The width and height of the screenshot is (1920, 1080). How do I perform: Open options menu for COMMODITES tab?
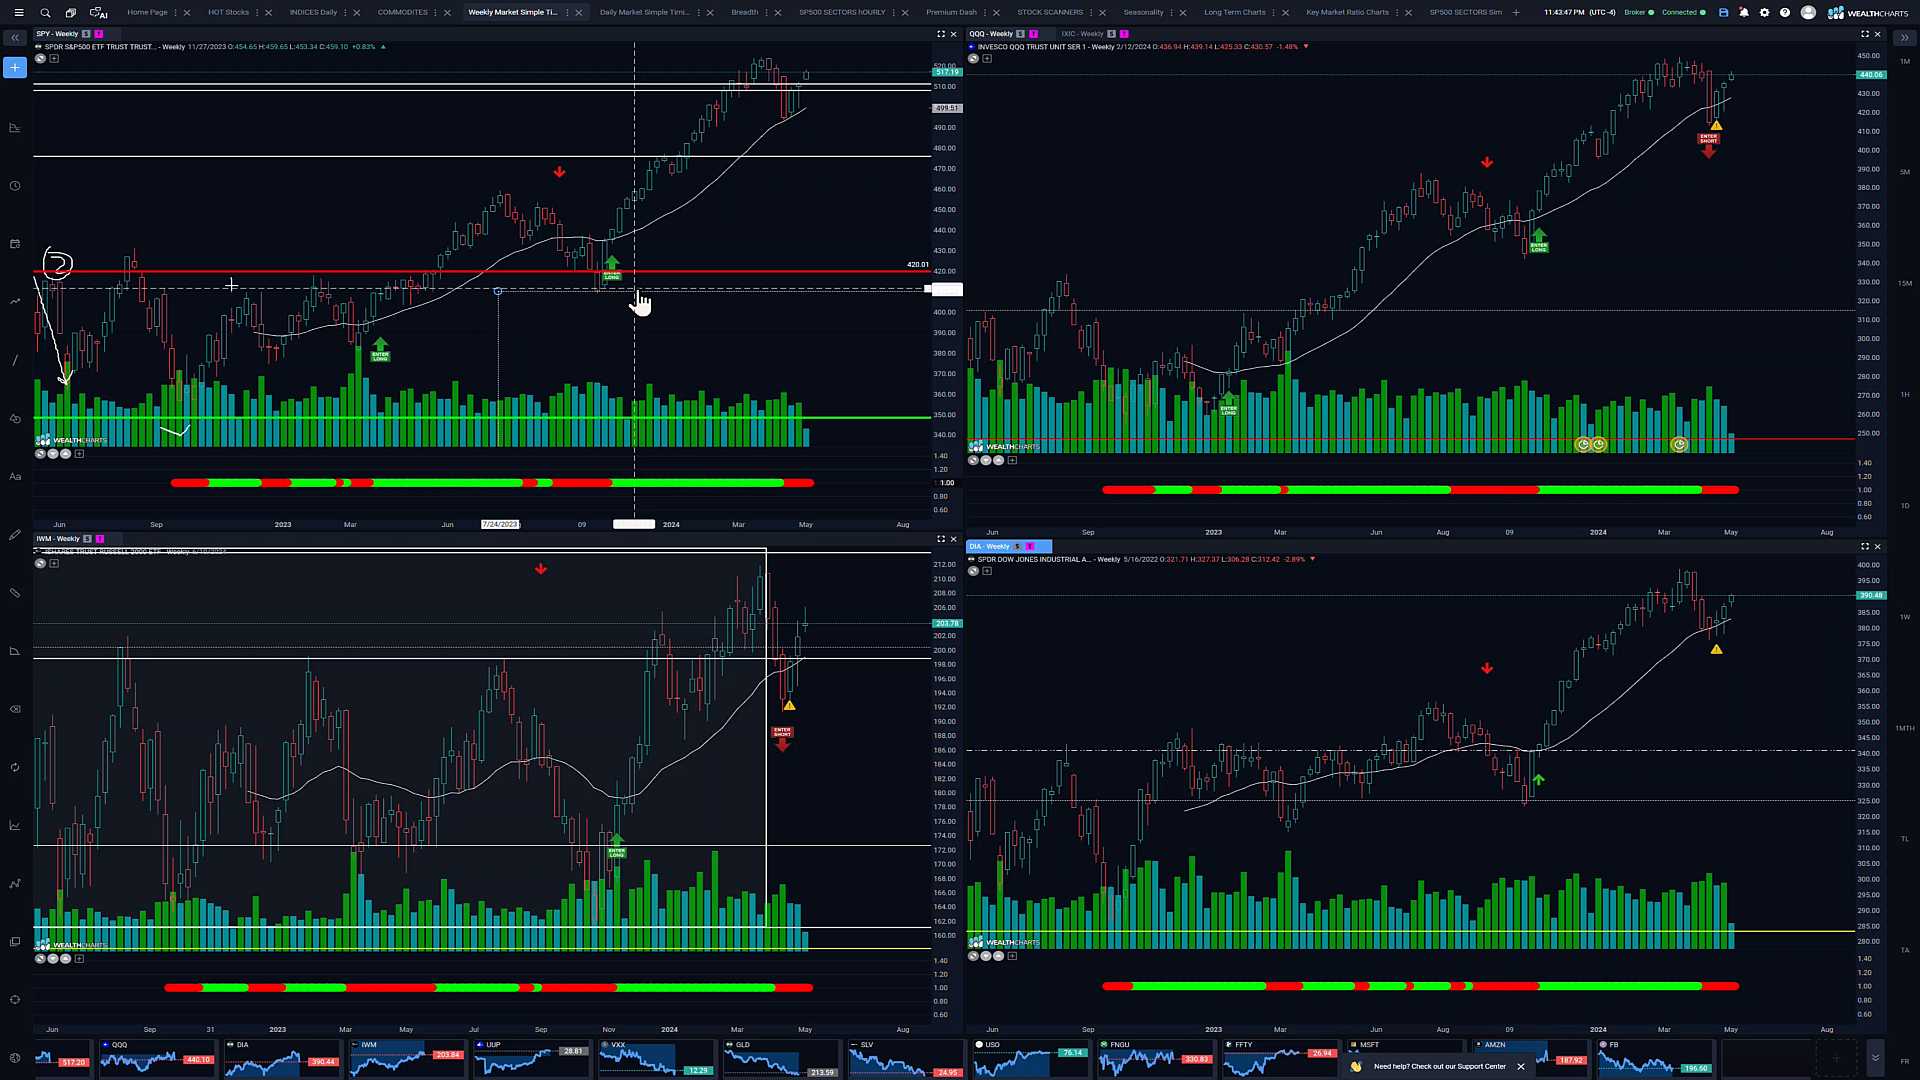[436, 13]
